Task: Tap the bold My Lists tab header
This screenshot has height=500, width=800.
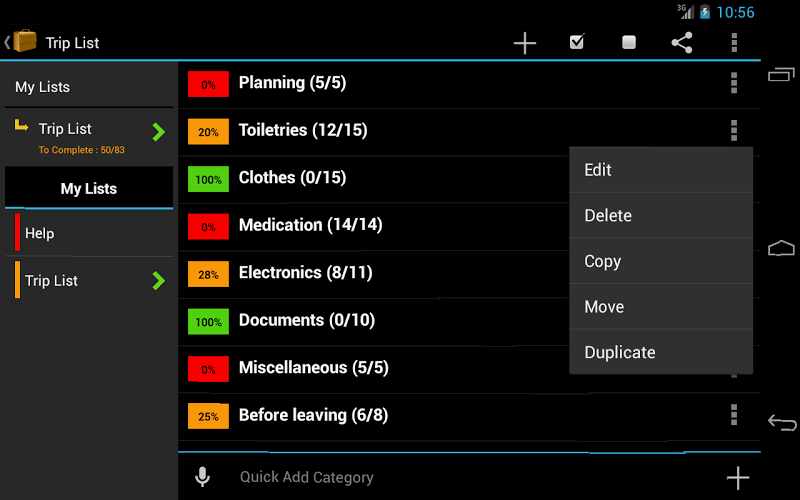Action: tap(89, 189)
